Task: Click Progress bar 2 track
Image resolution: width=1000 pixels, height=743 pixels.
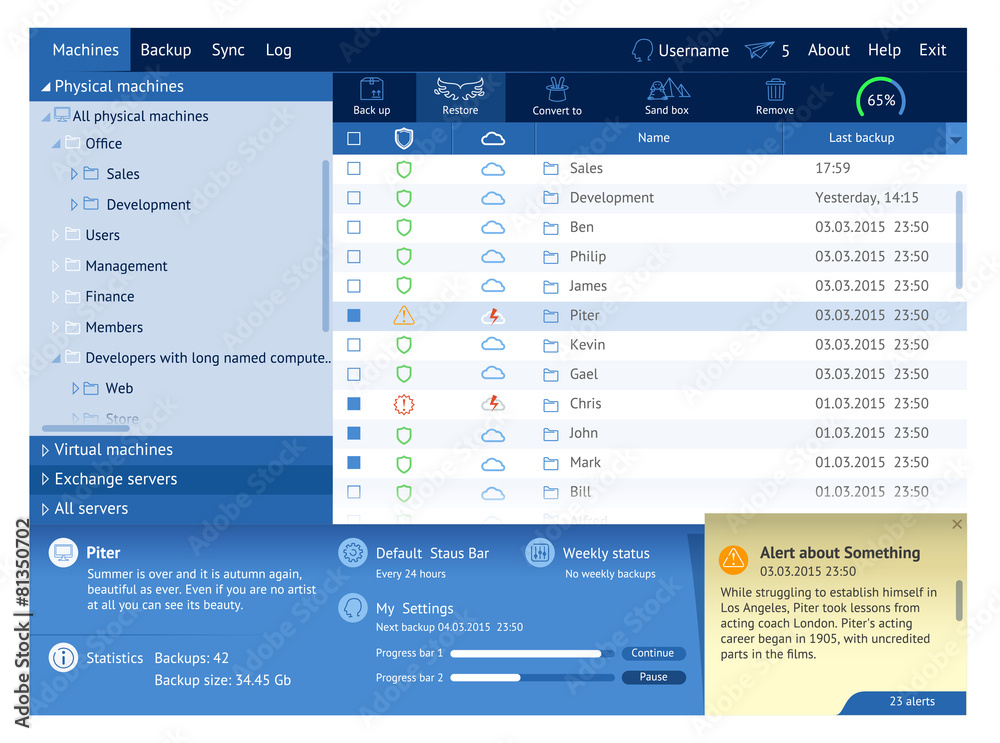Action: (x=533, y=677)
